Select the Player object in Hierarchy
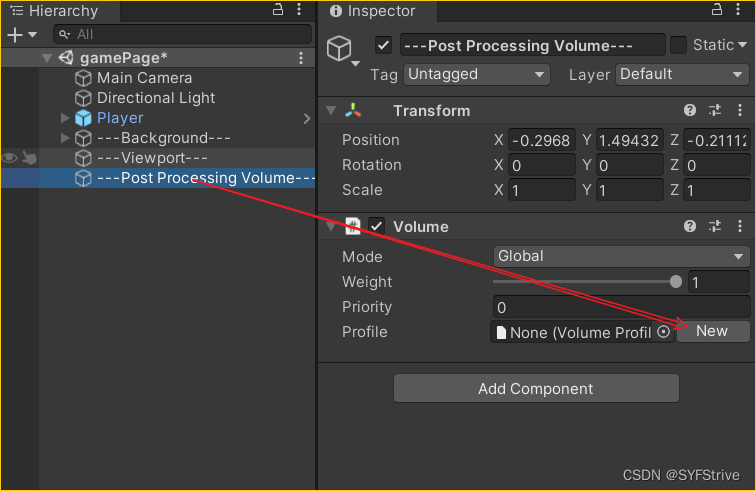The height and width of the screenshot is (491, 756). click(120, 118)
